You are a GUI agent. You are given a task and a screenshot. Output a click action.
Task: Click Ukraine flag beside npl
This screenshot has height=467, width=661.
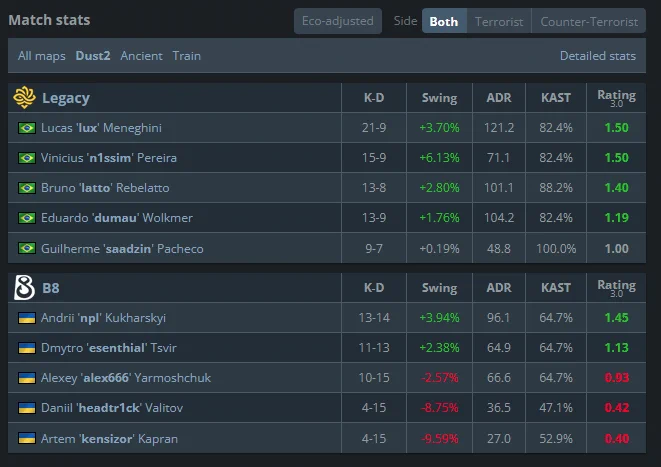click(x=27, y=318)
